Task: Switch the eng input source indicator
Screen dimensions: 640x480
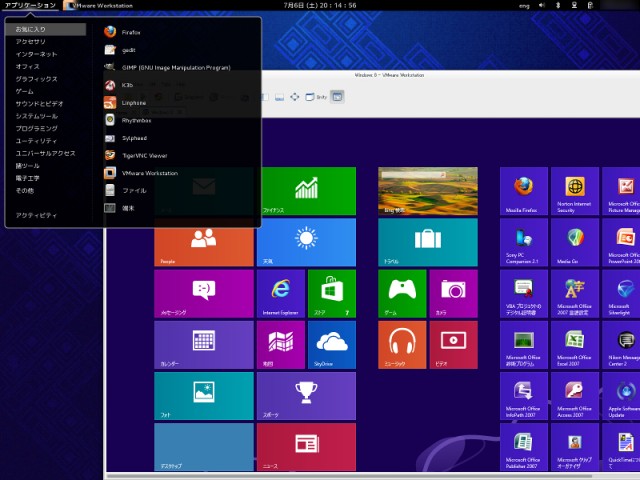Action: (x=524, y=6)
